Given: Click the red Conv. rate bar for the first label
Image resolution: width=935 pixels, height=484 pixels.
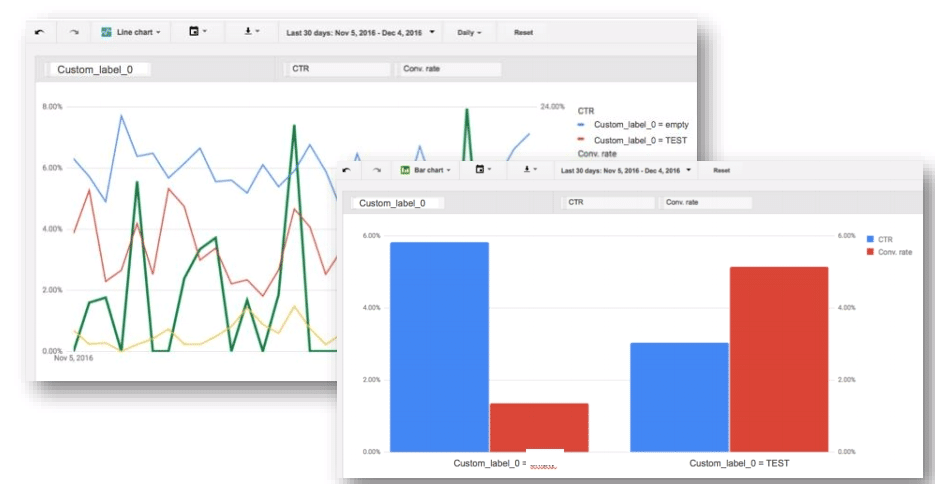Looking at the screenshot, I should pos(539,427).
